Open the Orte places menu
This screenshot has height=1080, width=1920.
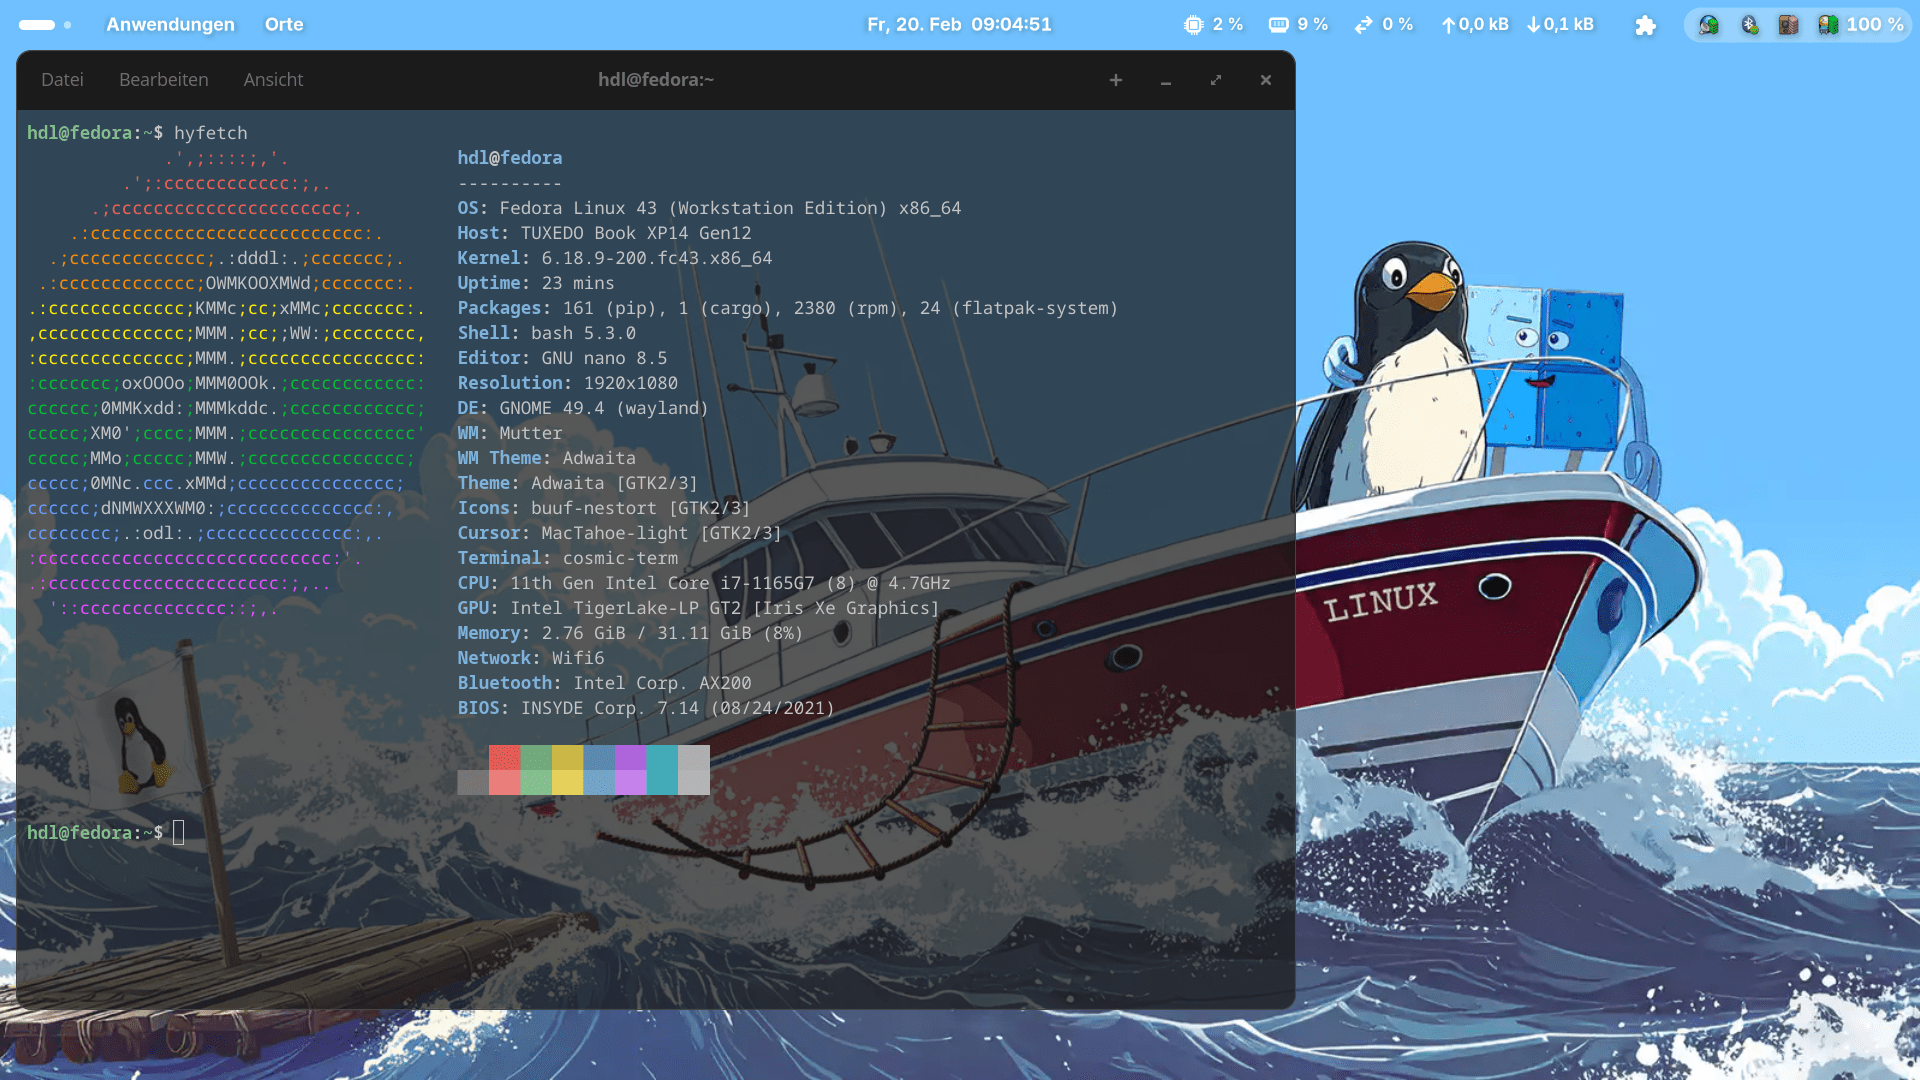(x=284, y=25)
